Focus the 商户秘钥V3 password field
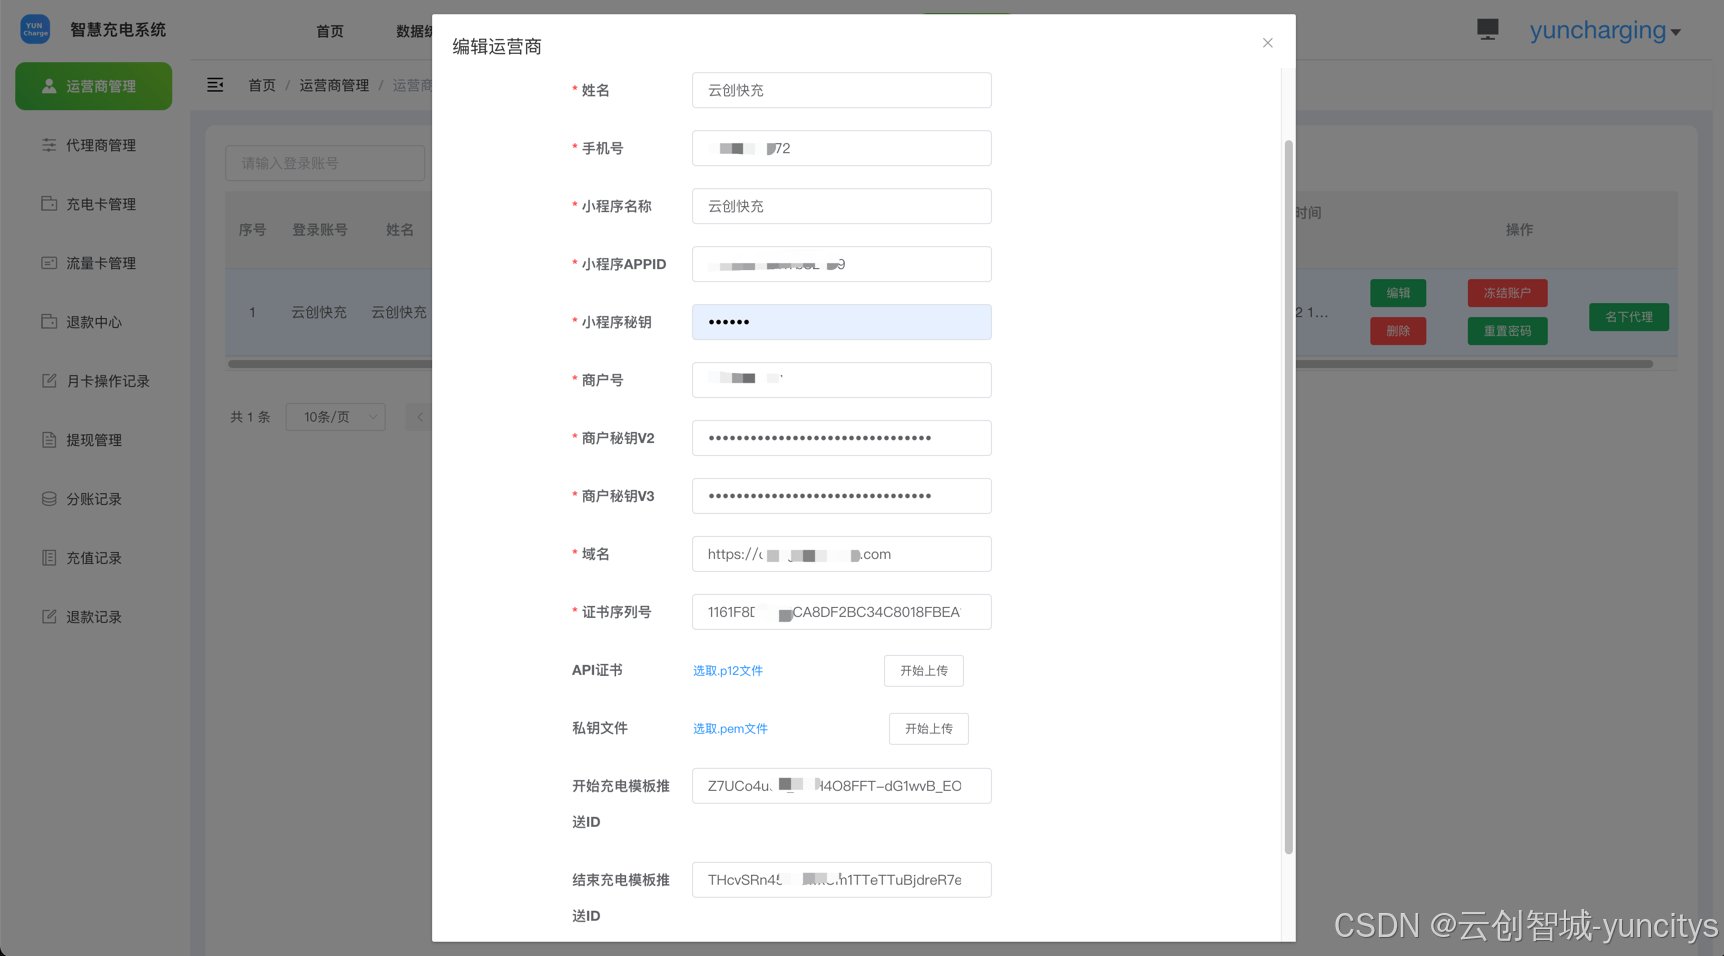The width and height of the screenshot is (1724, 956). (x=842, y=496)
